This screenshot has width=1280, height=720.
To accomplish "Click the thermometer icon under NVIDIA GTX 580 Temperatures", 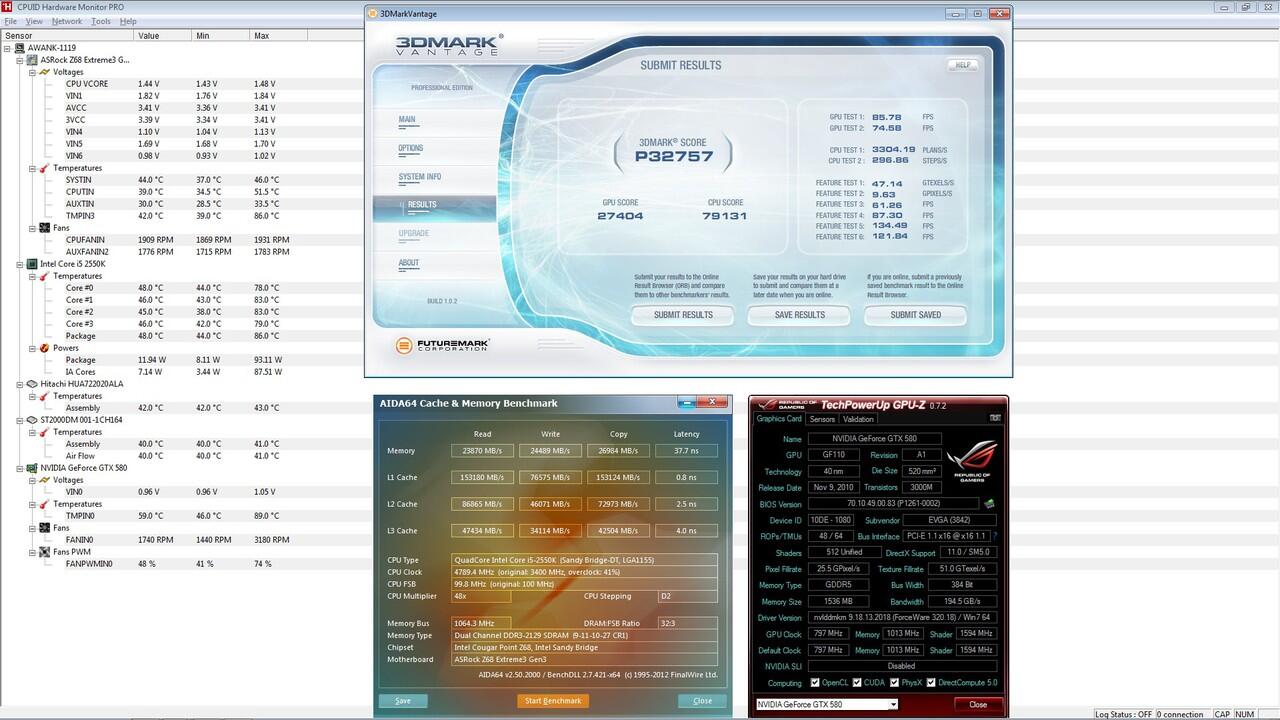I will (44, 504).
